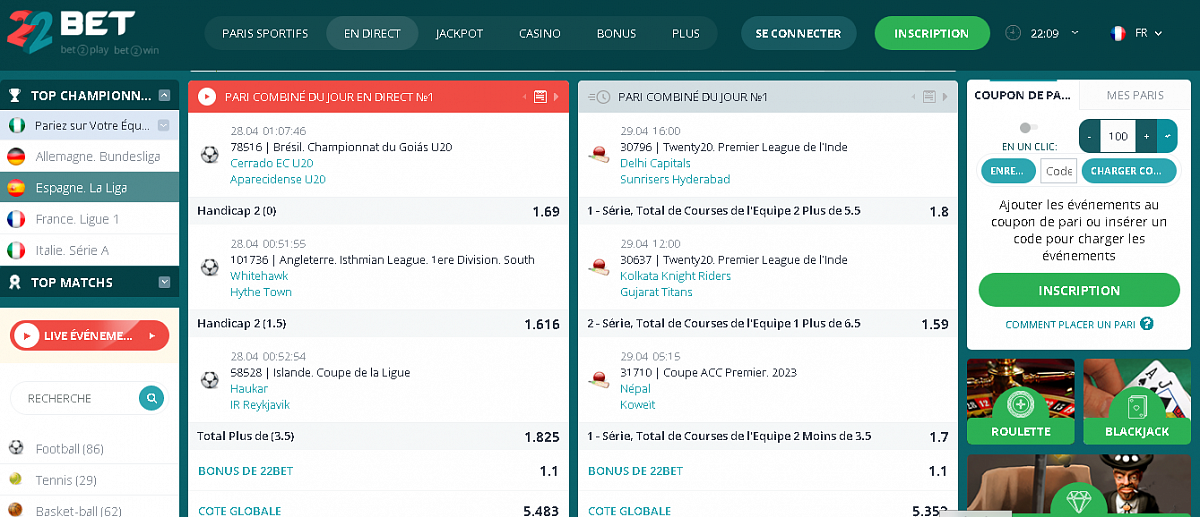This screenshot has width=1200, height=517.
Task: Increase the one-click stake with plus
Action: (1147, 136)
